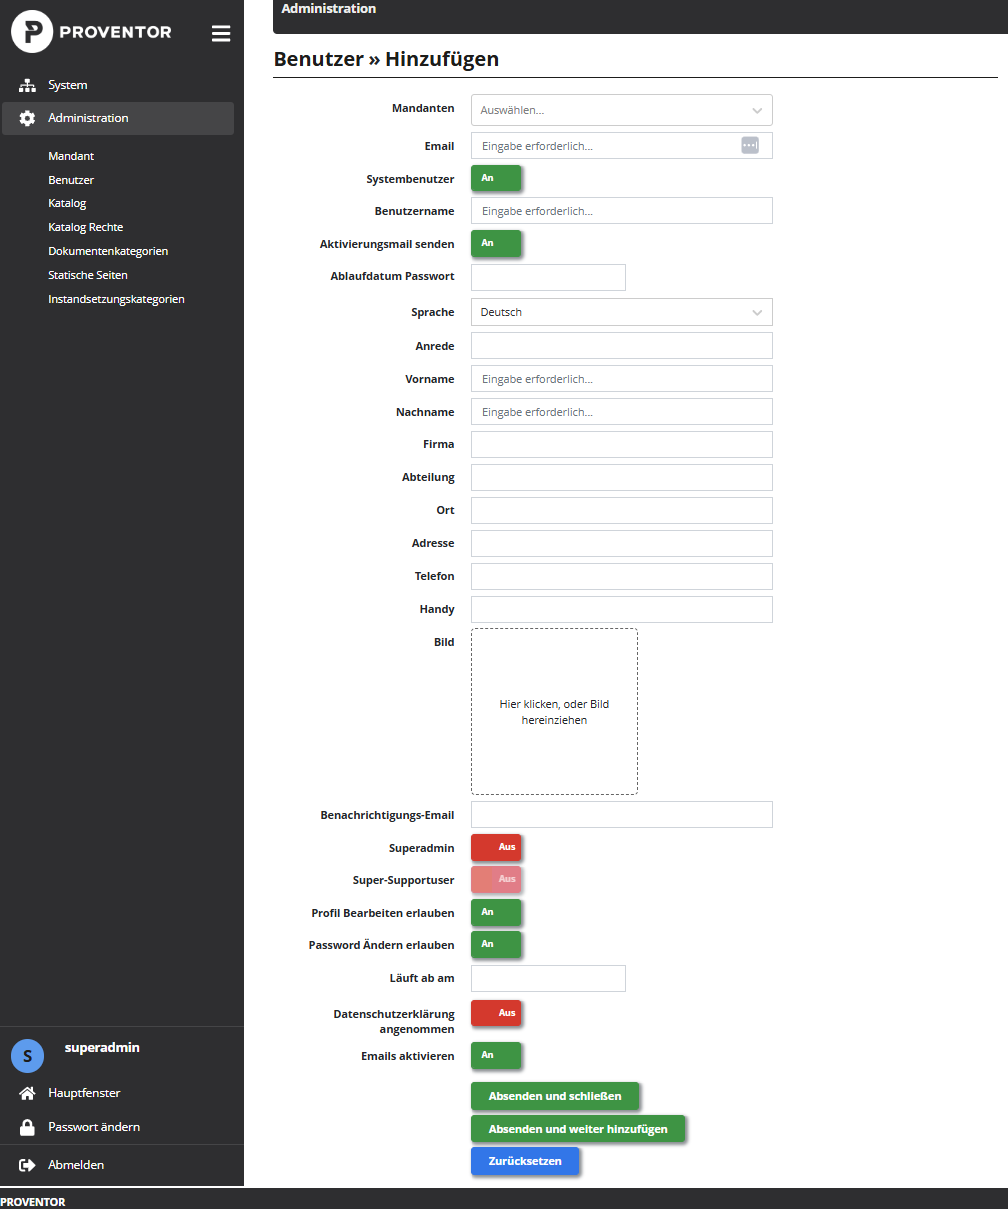1008x1209 pixels.
Task: Turn on Datenschutzerklärung angenommen toggle
Action: (x=496, y=1013)
